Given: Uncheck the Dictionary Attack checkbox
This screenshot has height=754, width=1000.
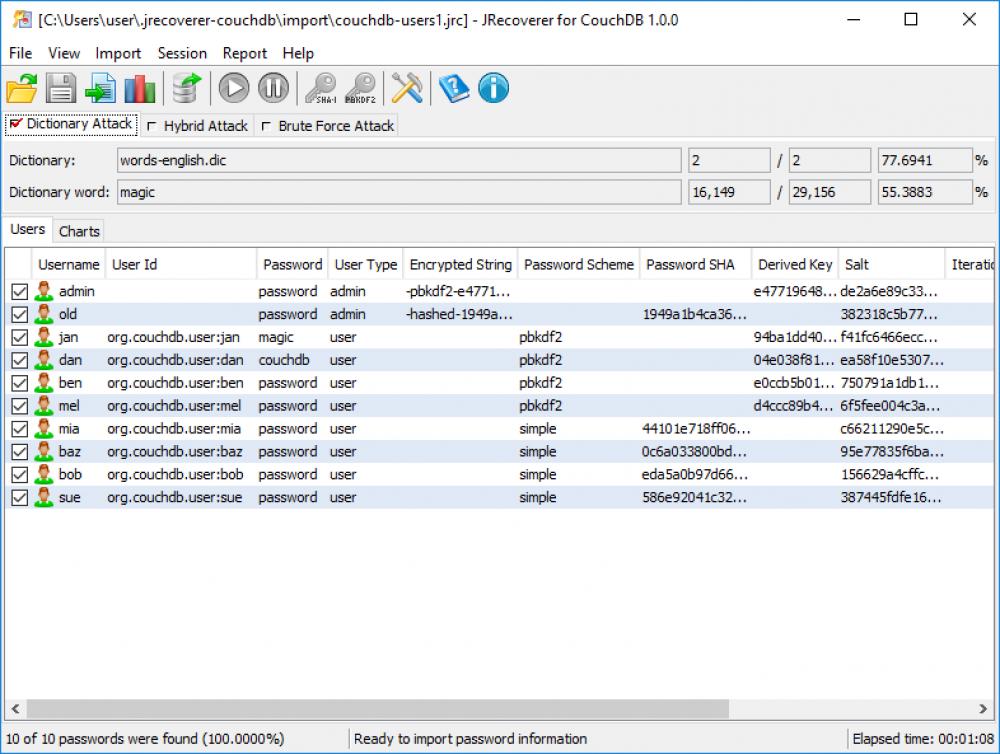Looking at the screenshot, I should click(x=13, y=125).
